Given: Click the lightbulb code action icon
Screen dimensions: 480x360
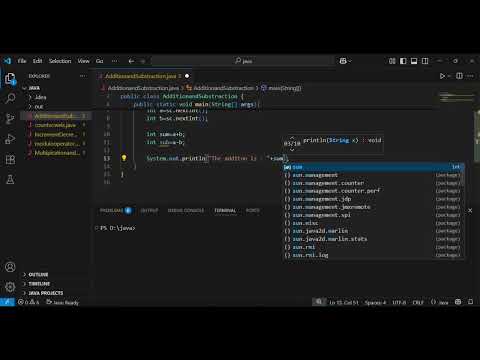Looking at the screenshot, I should (124, 158).
